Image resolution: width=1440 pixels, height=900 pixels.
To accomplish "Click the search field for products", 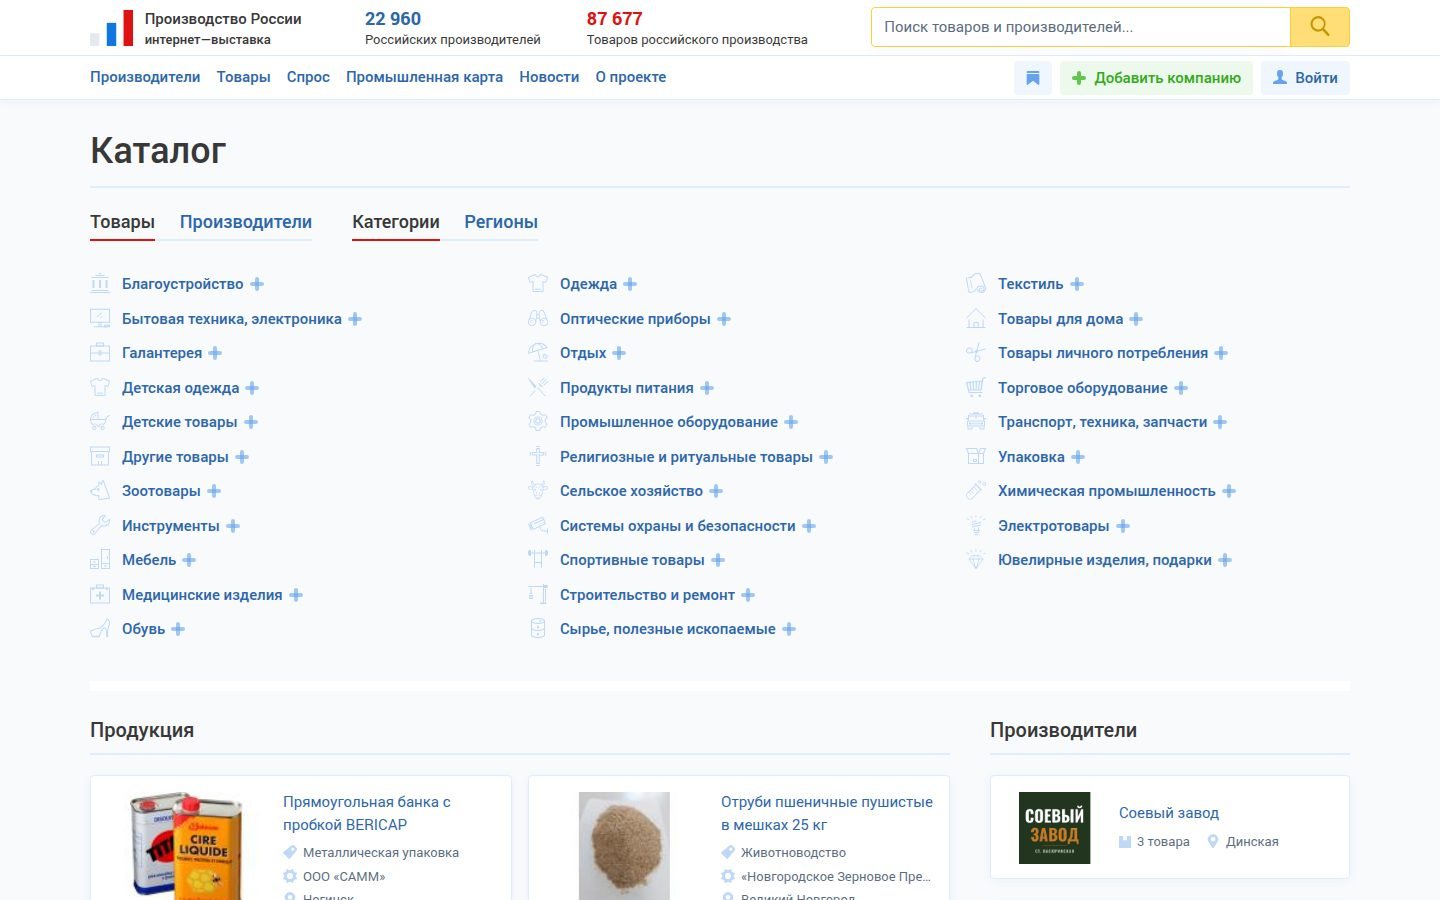I will (1080, 27).
